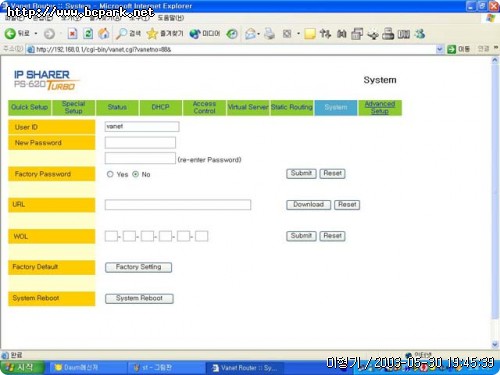Open the Static Routing tab

click(292, 107)
